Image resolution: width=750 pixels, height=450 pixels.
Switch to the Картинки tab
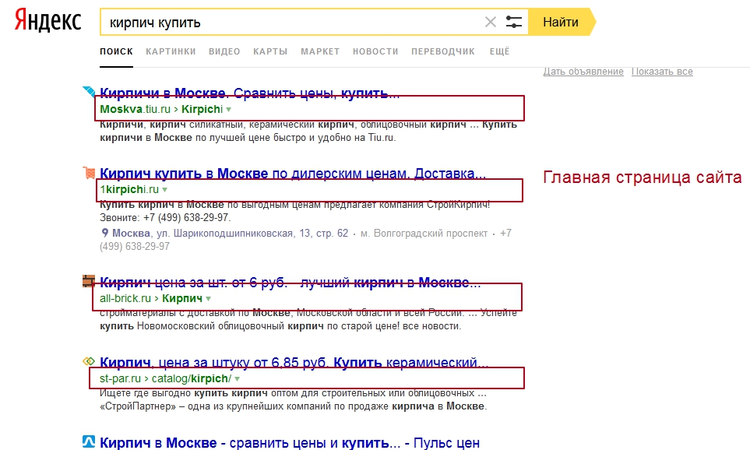click(171, 52)
